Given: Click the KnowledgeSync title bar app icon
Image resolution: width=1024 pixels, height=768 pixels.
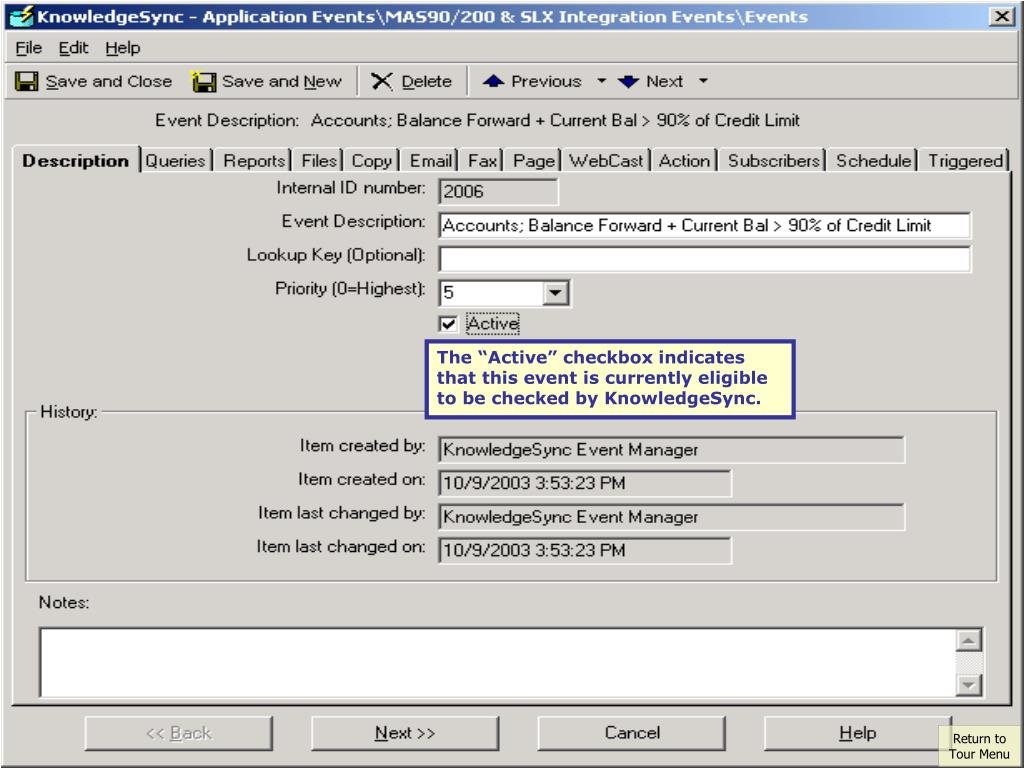Looking at the screenshot, I should 22,16.
